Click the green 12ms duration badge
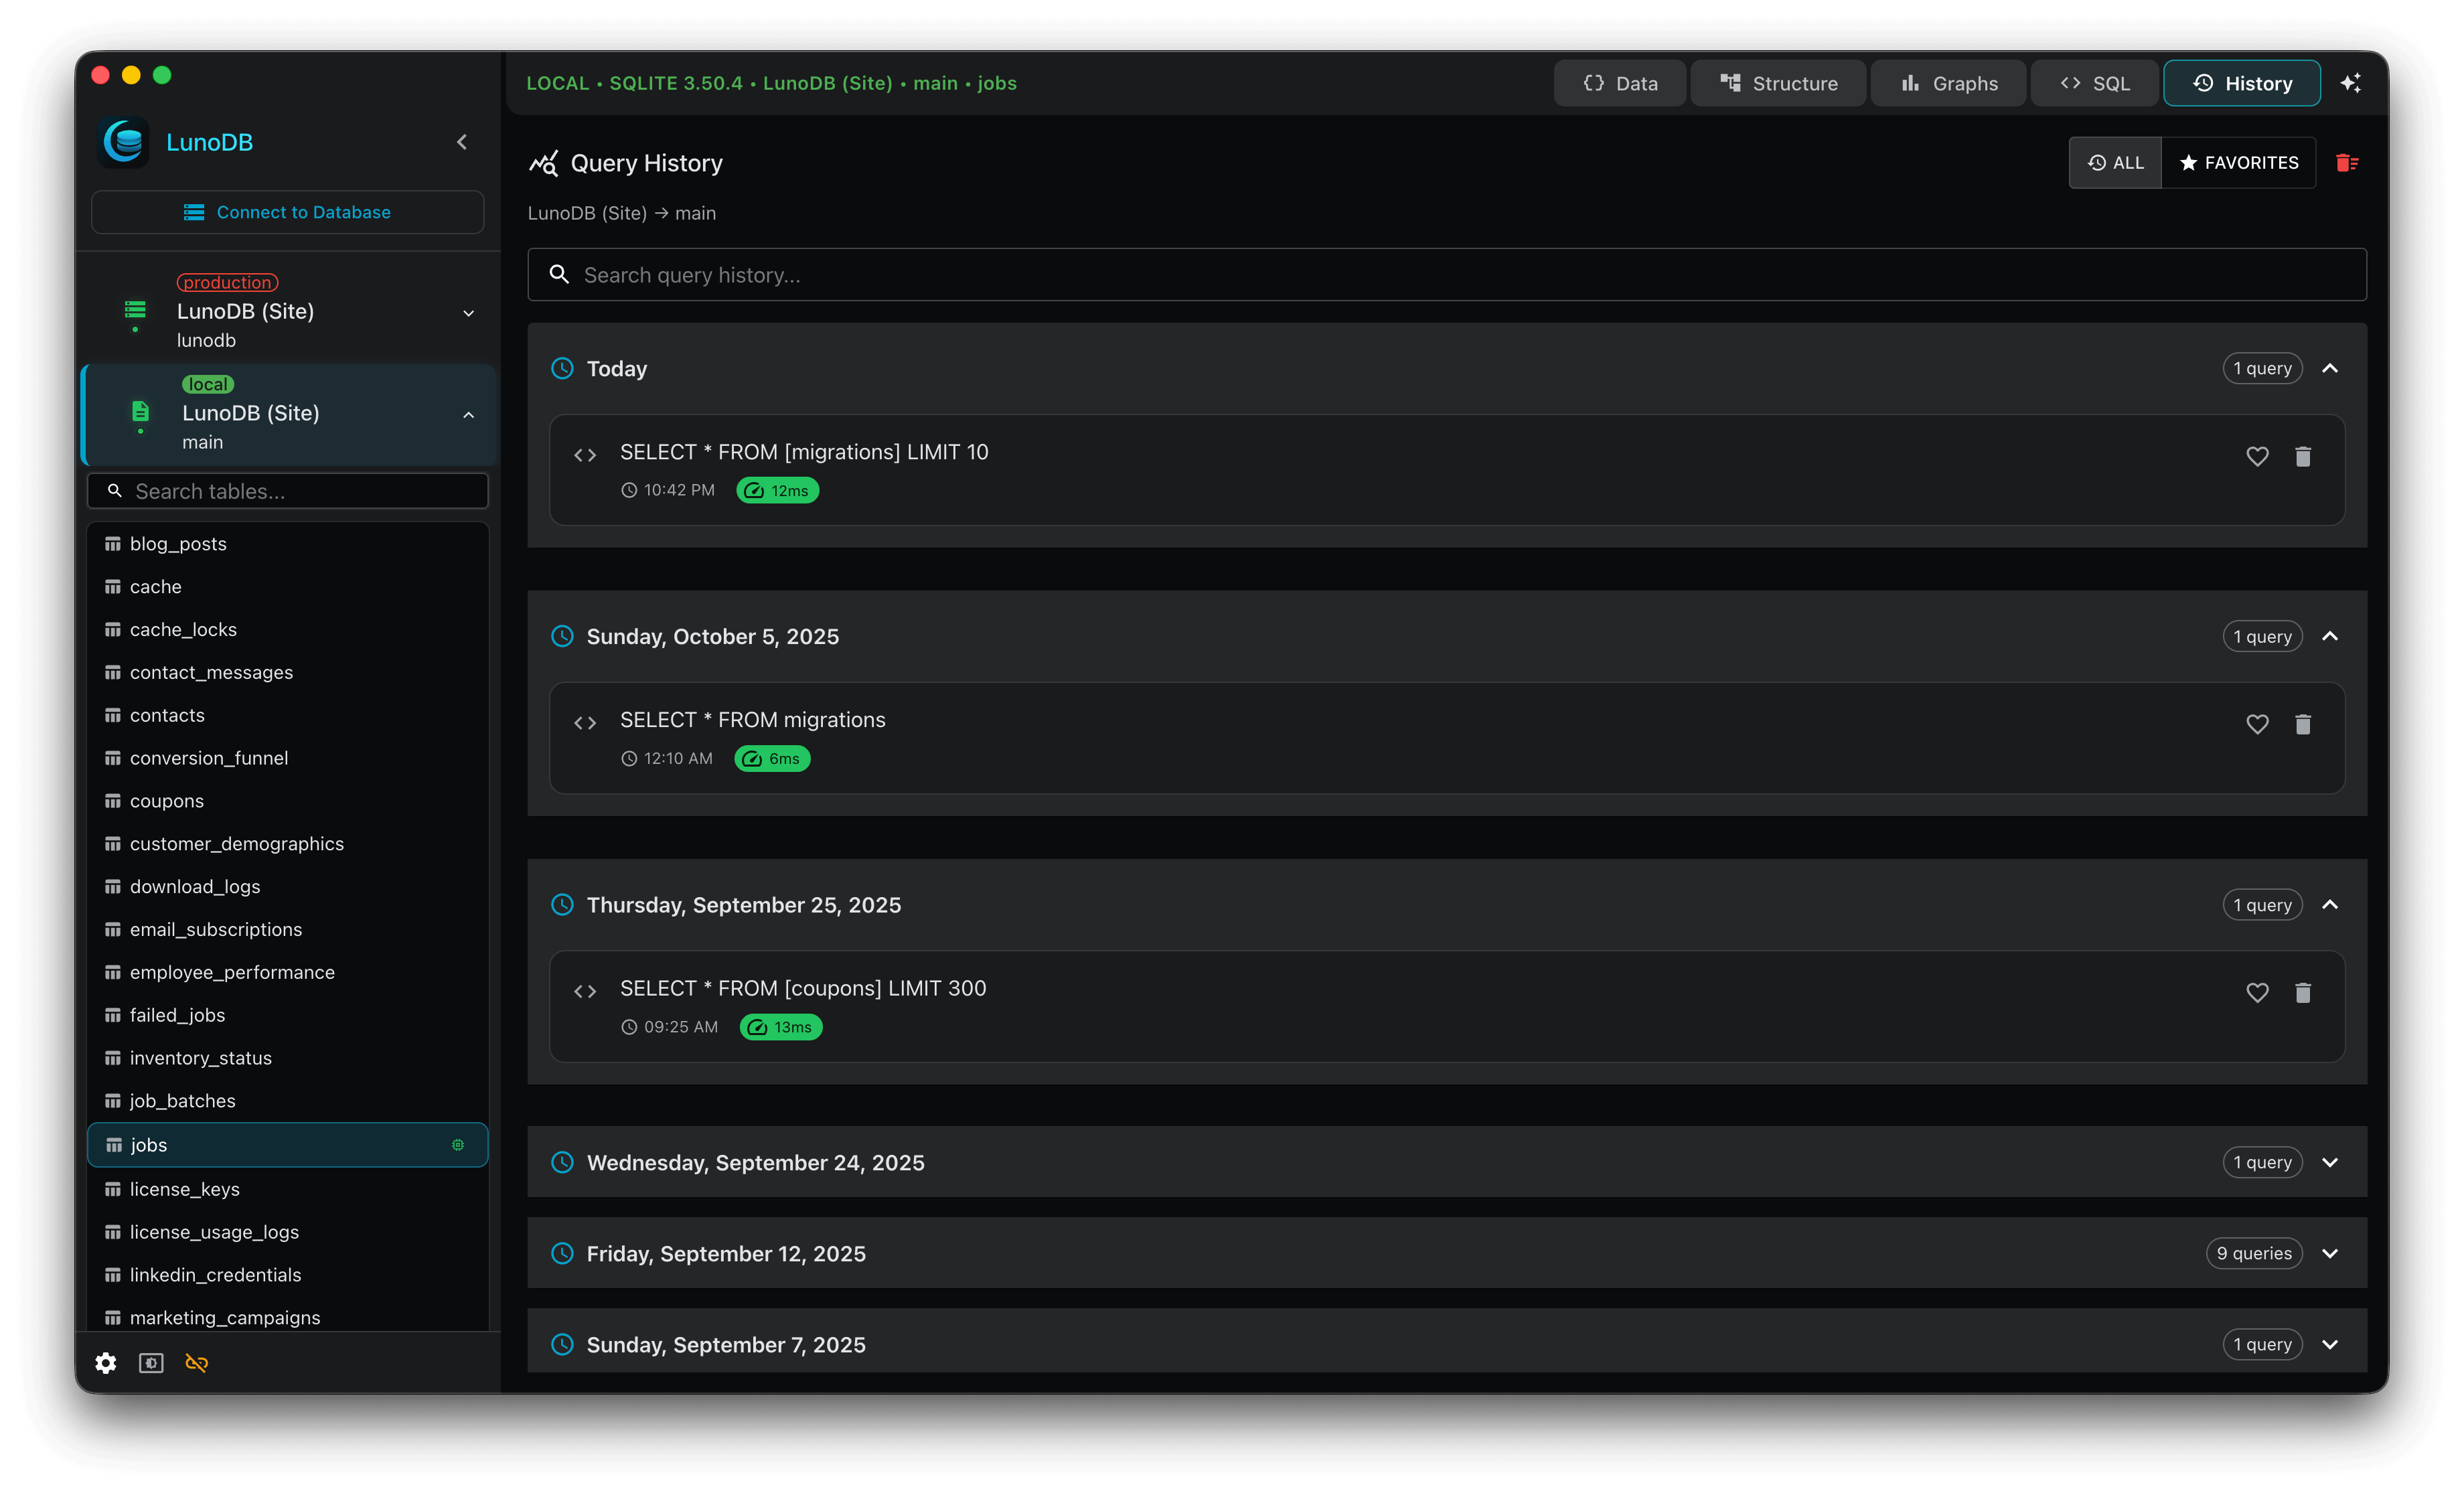 (x=777, y=490)
